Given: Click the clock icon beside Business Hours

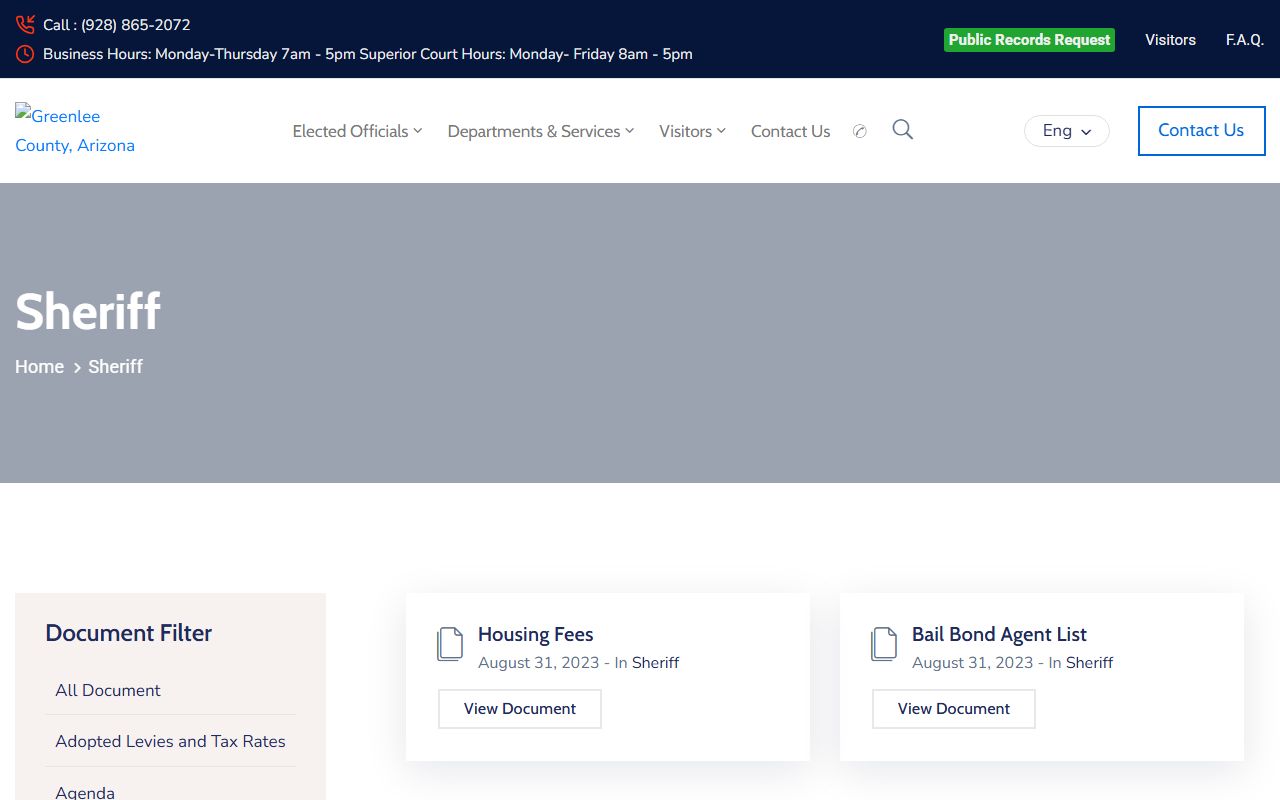Looking at the screenshot, I should click(x=25, y=54).
